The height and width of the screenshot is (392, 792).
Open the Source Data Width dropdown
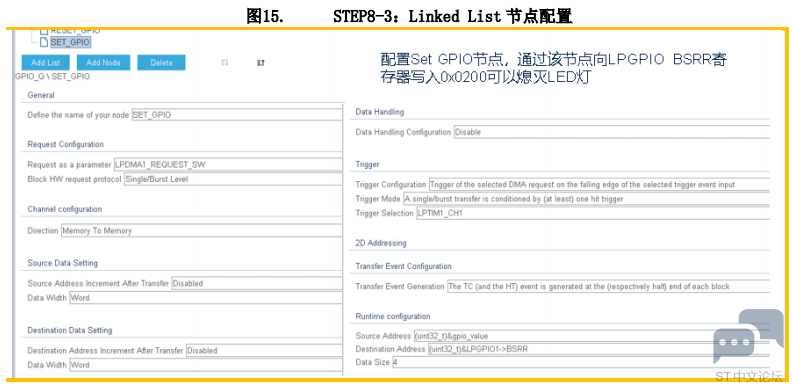(x=206, y=298)
